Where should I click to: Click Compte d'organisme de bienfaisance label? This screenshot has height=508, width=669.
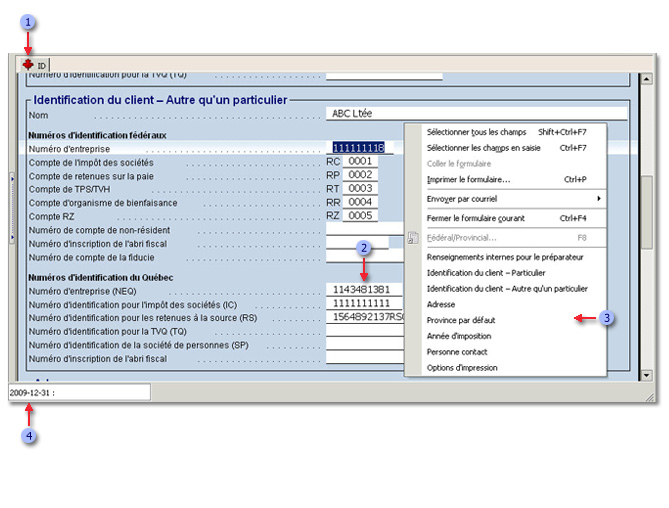[103, 203]
